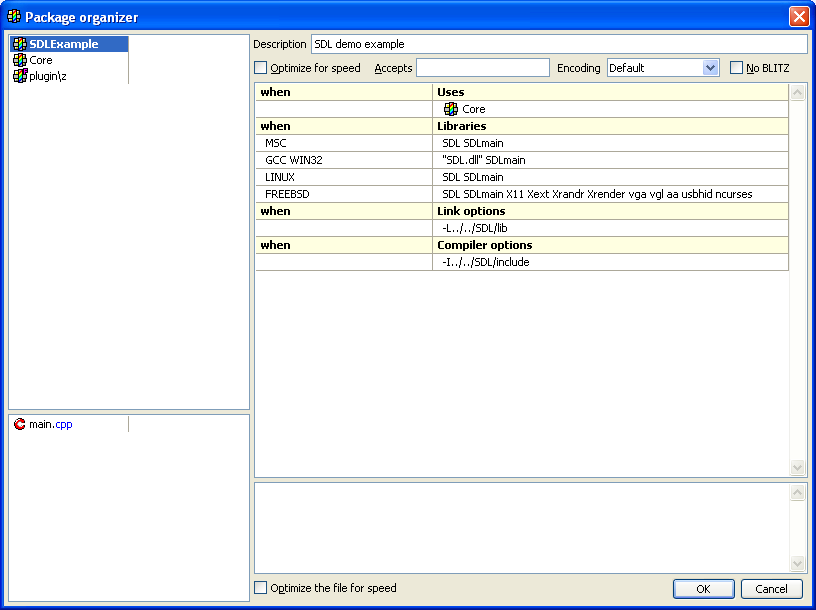Enable Optimize for speed checkbox
Screen dimensions: 816x610
tap(261, 68)
